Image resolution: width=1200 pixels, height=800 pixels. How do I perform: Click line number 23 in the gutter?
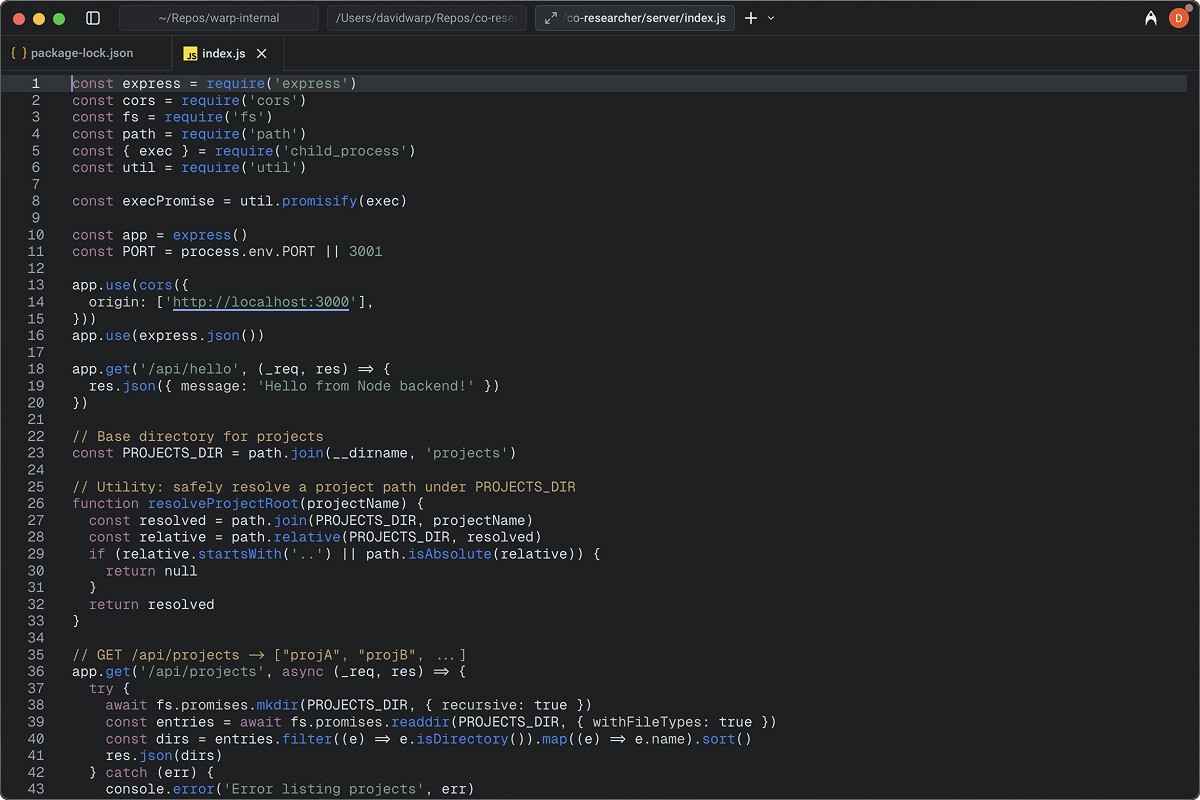coord(35,453)
